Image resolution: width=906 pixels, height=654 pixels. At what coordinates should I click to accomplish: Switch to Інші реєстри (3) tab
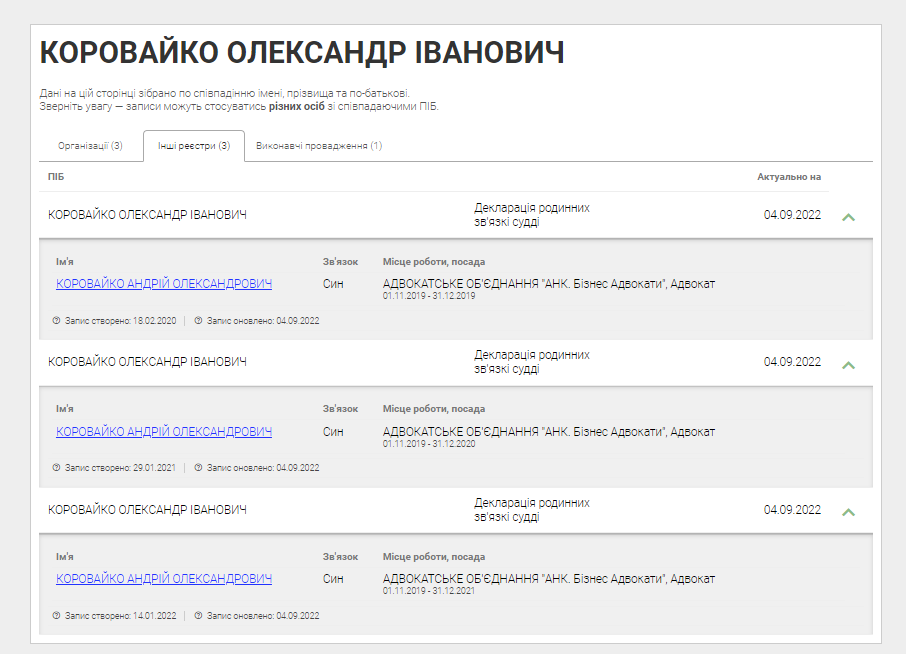[x=193, y=146]
